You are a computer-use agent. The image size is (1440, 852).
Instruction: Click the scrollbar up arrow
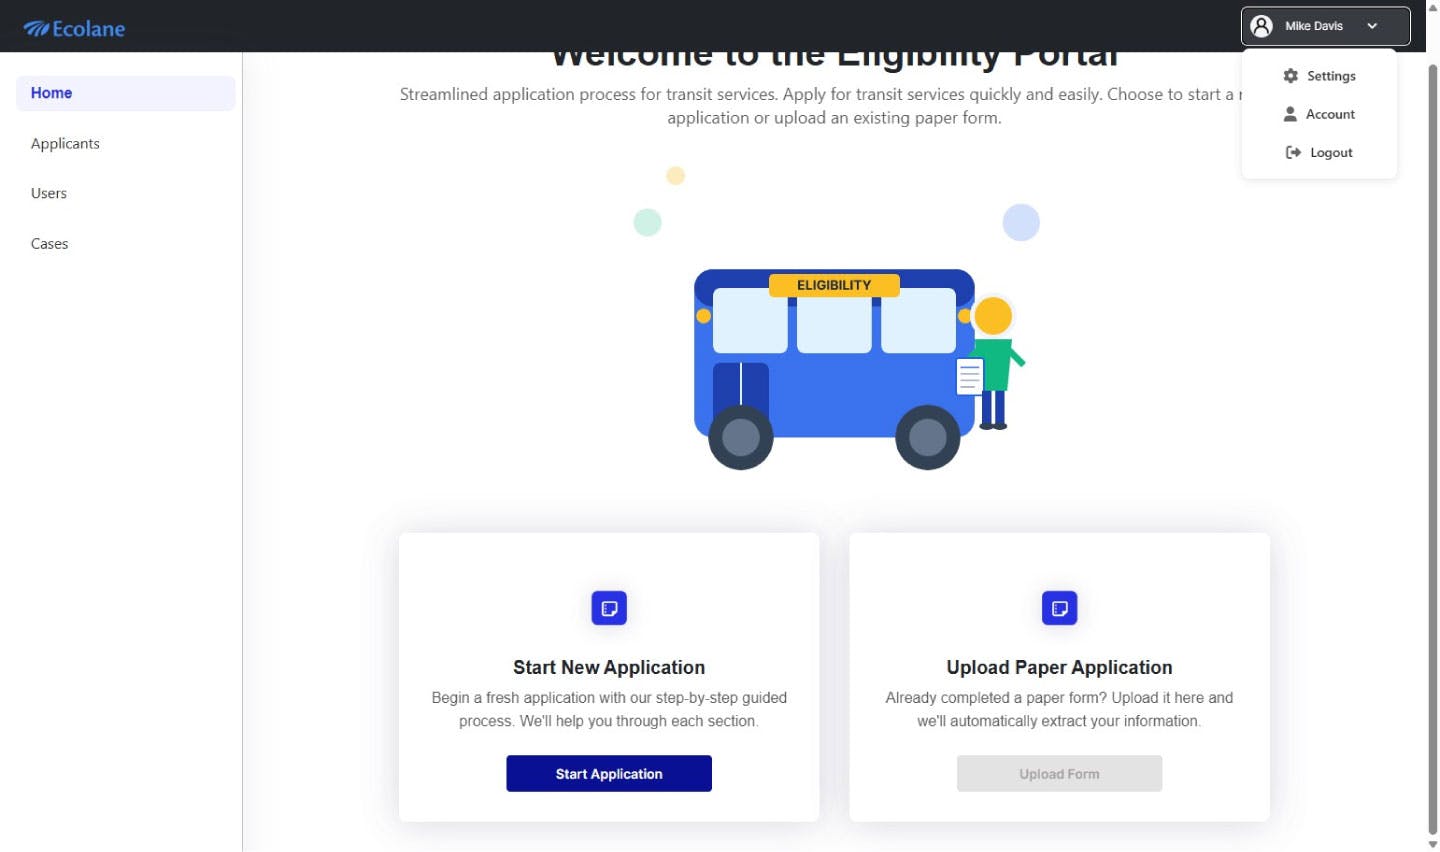point(1432,9)
